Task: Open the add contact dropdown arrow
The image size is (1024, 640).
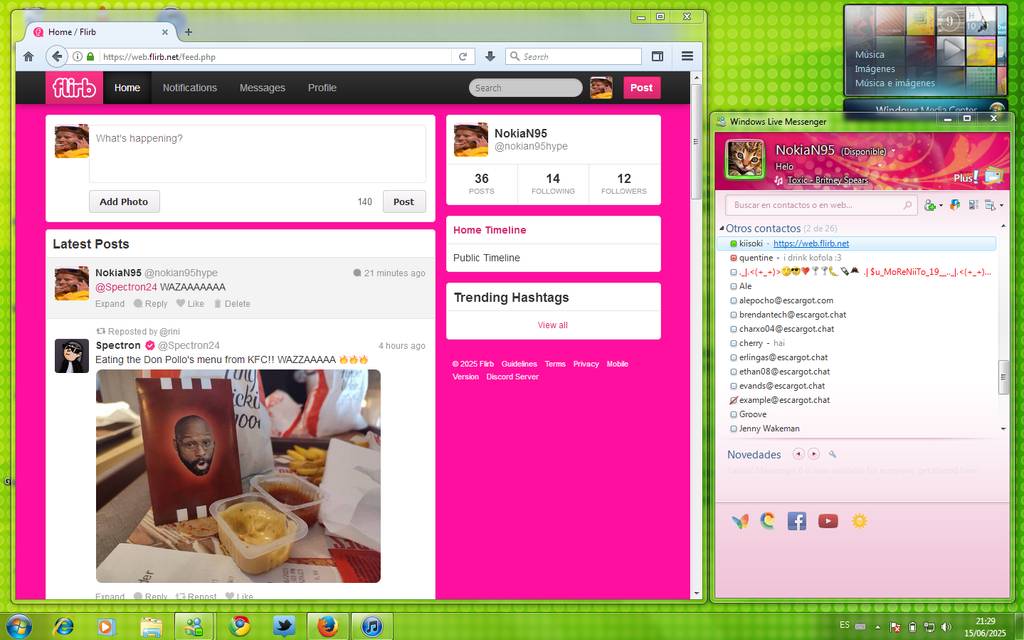Action: [x=941, y=206]
